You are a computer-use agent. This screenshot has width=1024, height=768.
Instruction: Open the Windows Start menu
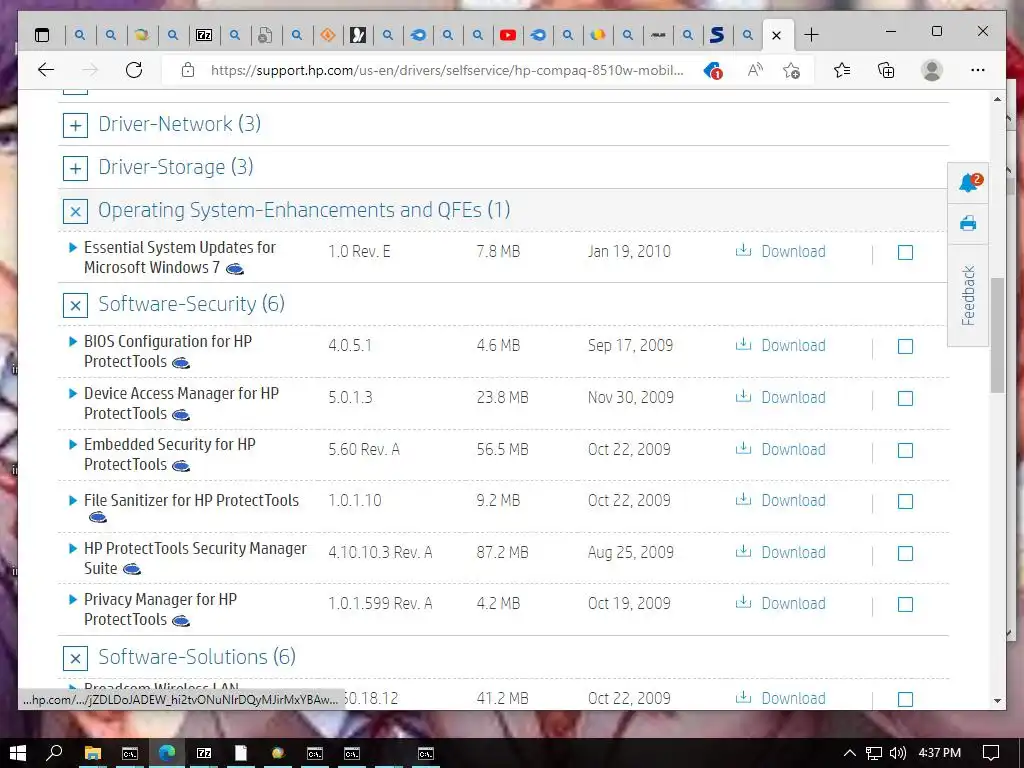(x=18, y=753)
